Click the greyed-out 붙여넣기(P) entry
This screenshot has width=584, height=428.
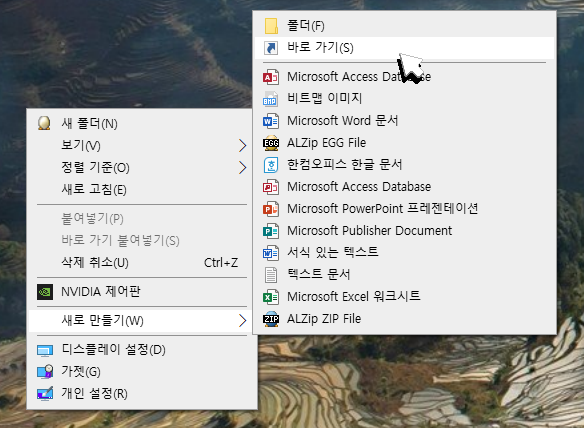point(139,219)
